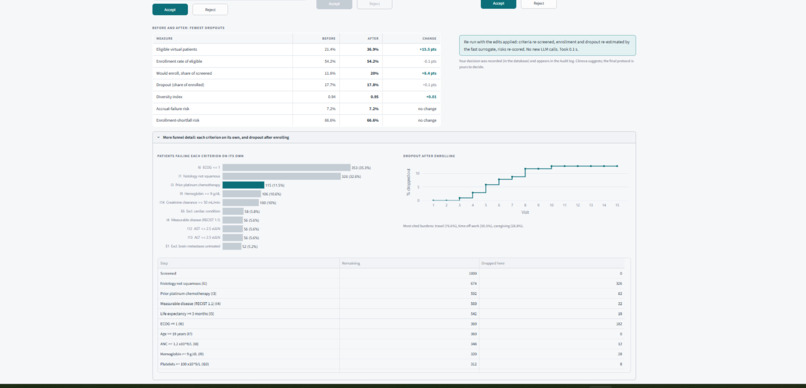Image resolution: width=806 pixels, height=388 pixels.
Task: Click the Reject button above the re-run notice
Action: [x=538, y=4]
